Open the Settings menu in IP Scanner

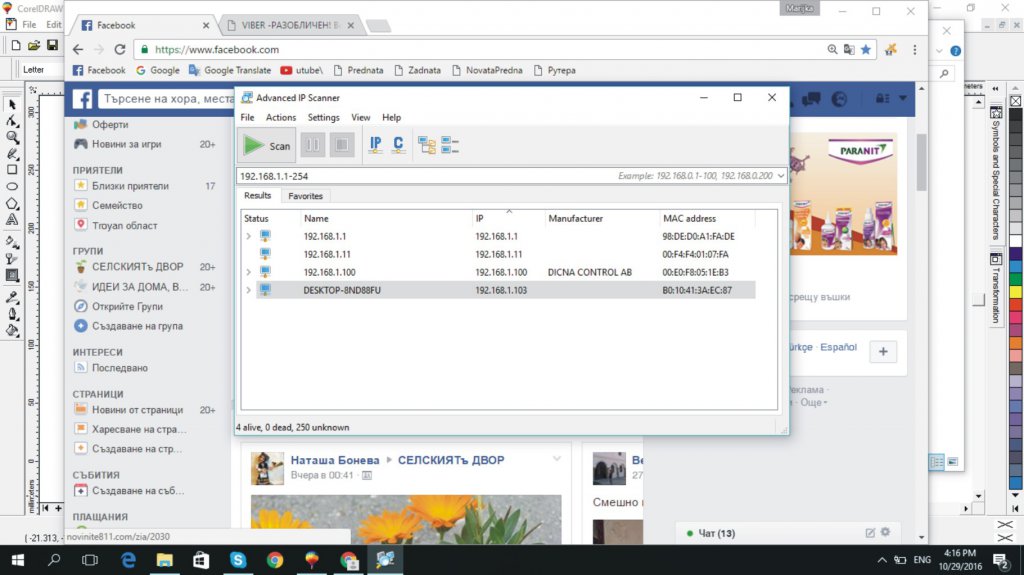(323, 118)
